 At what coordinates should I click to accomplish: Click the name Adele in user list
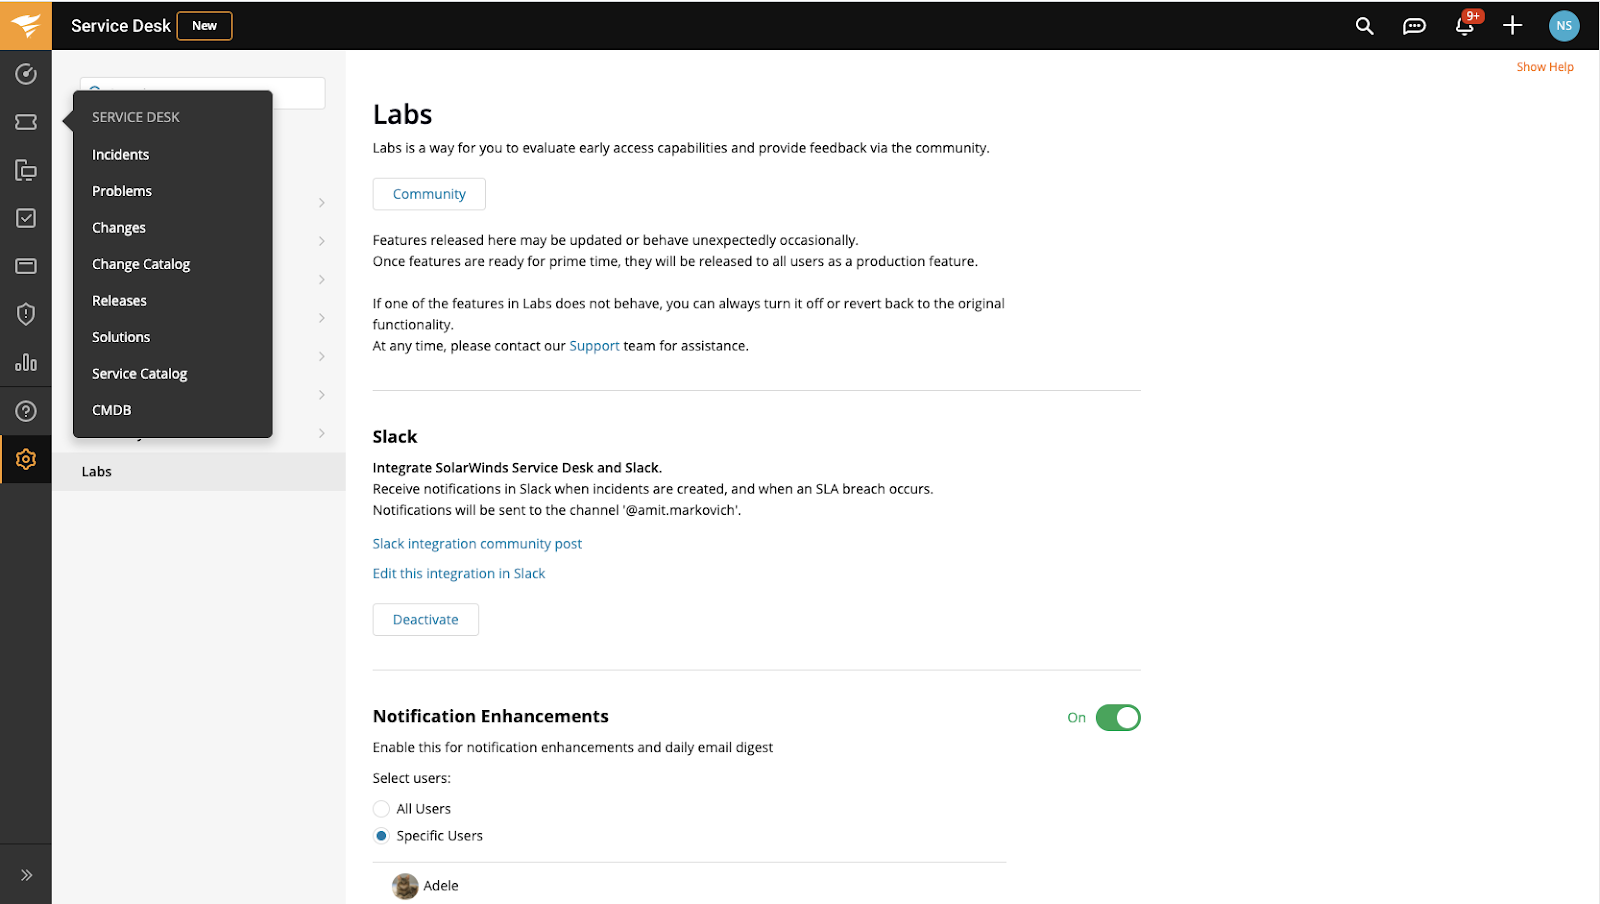pos(441,886)
